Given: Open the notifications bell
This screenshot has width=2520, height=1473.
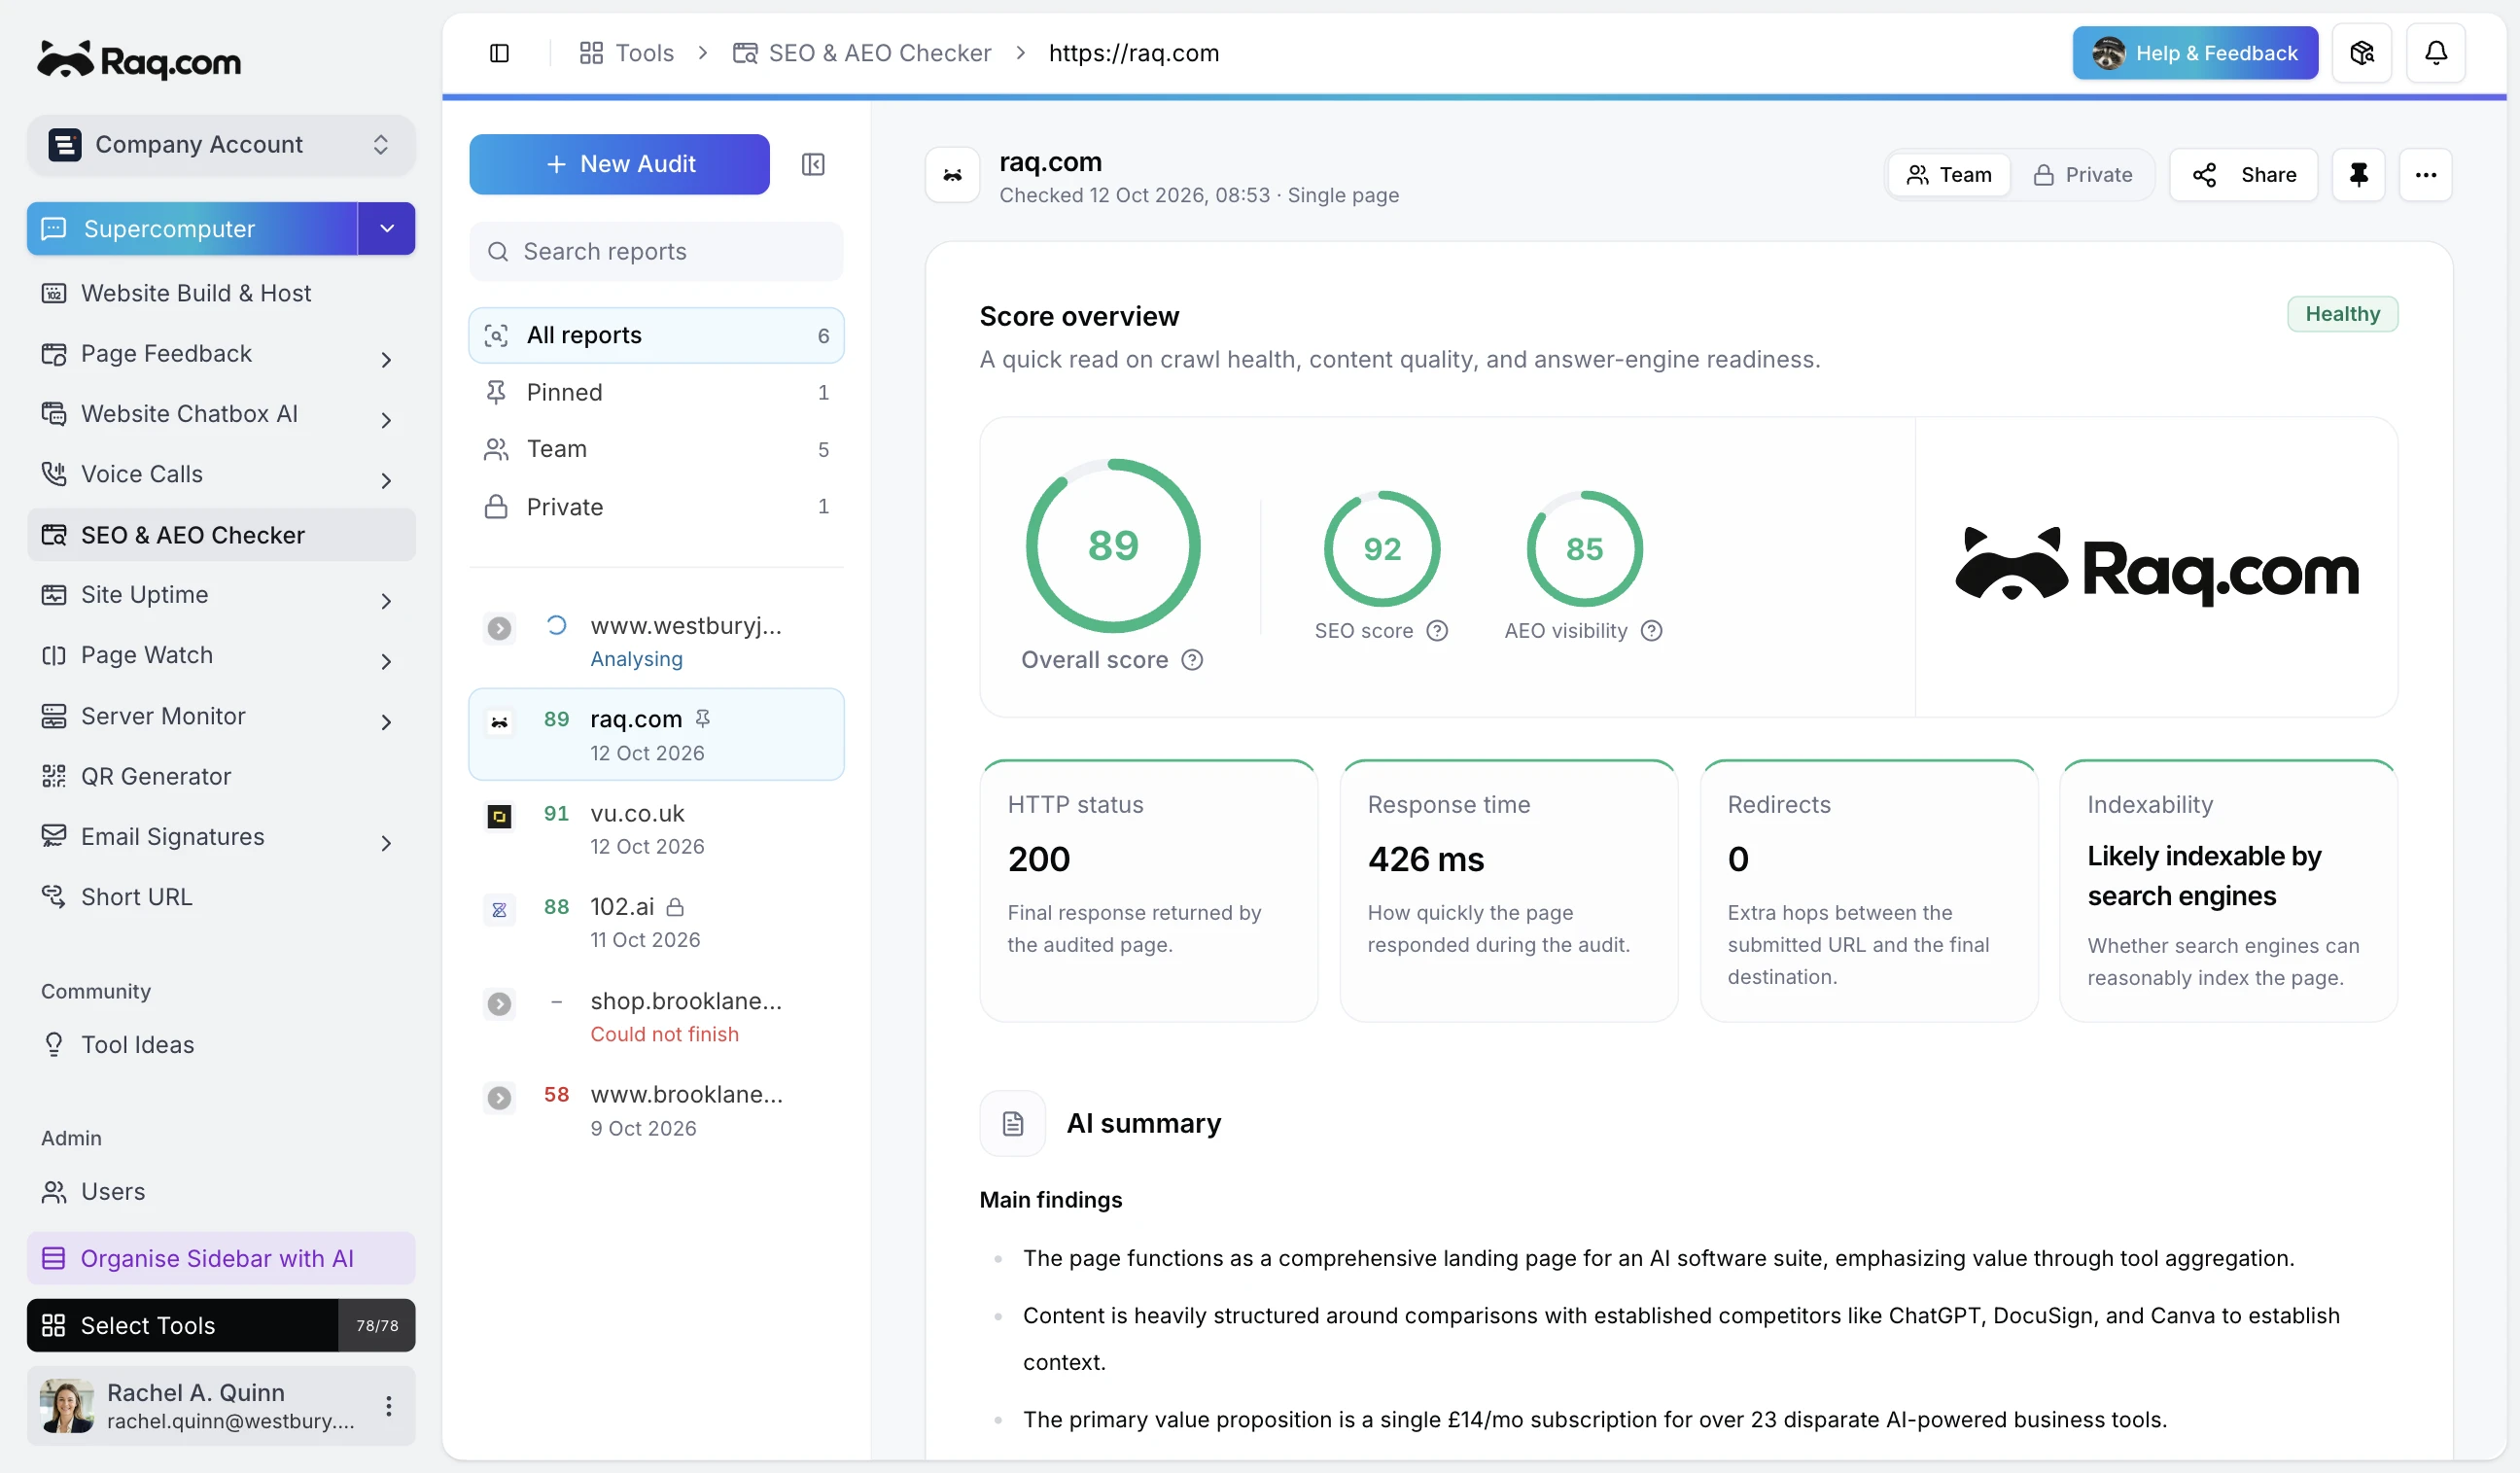Looking at the screenshot, I should [2436, 53].
